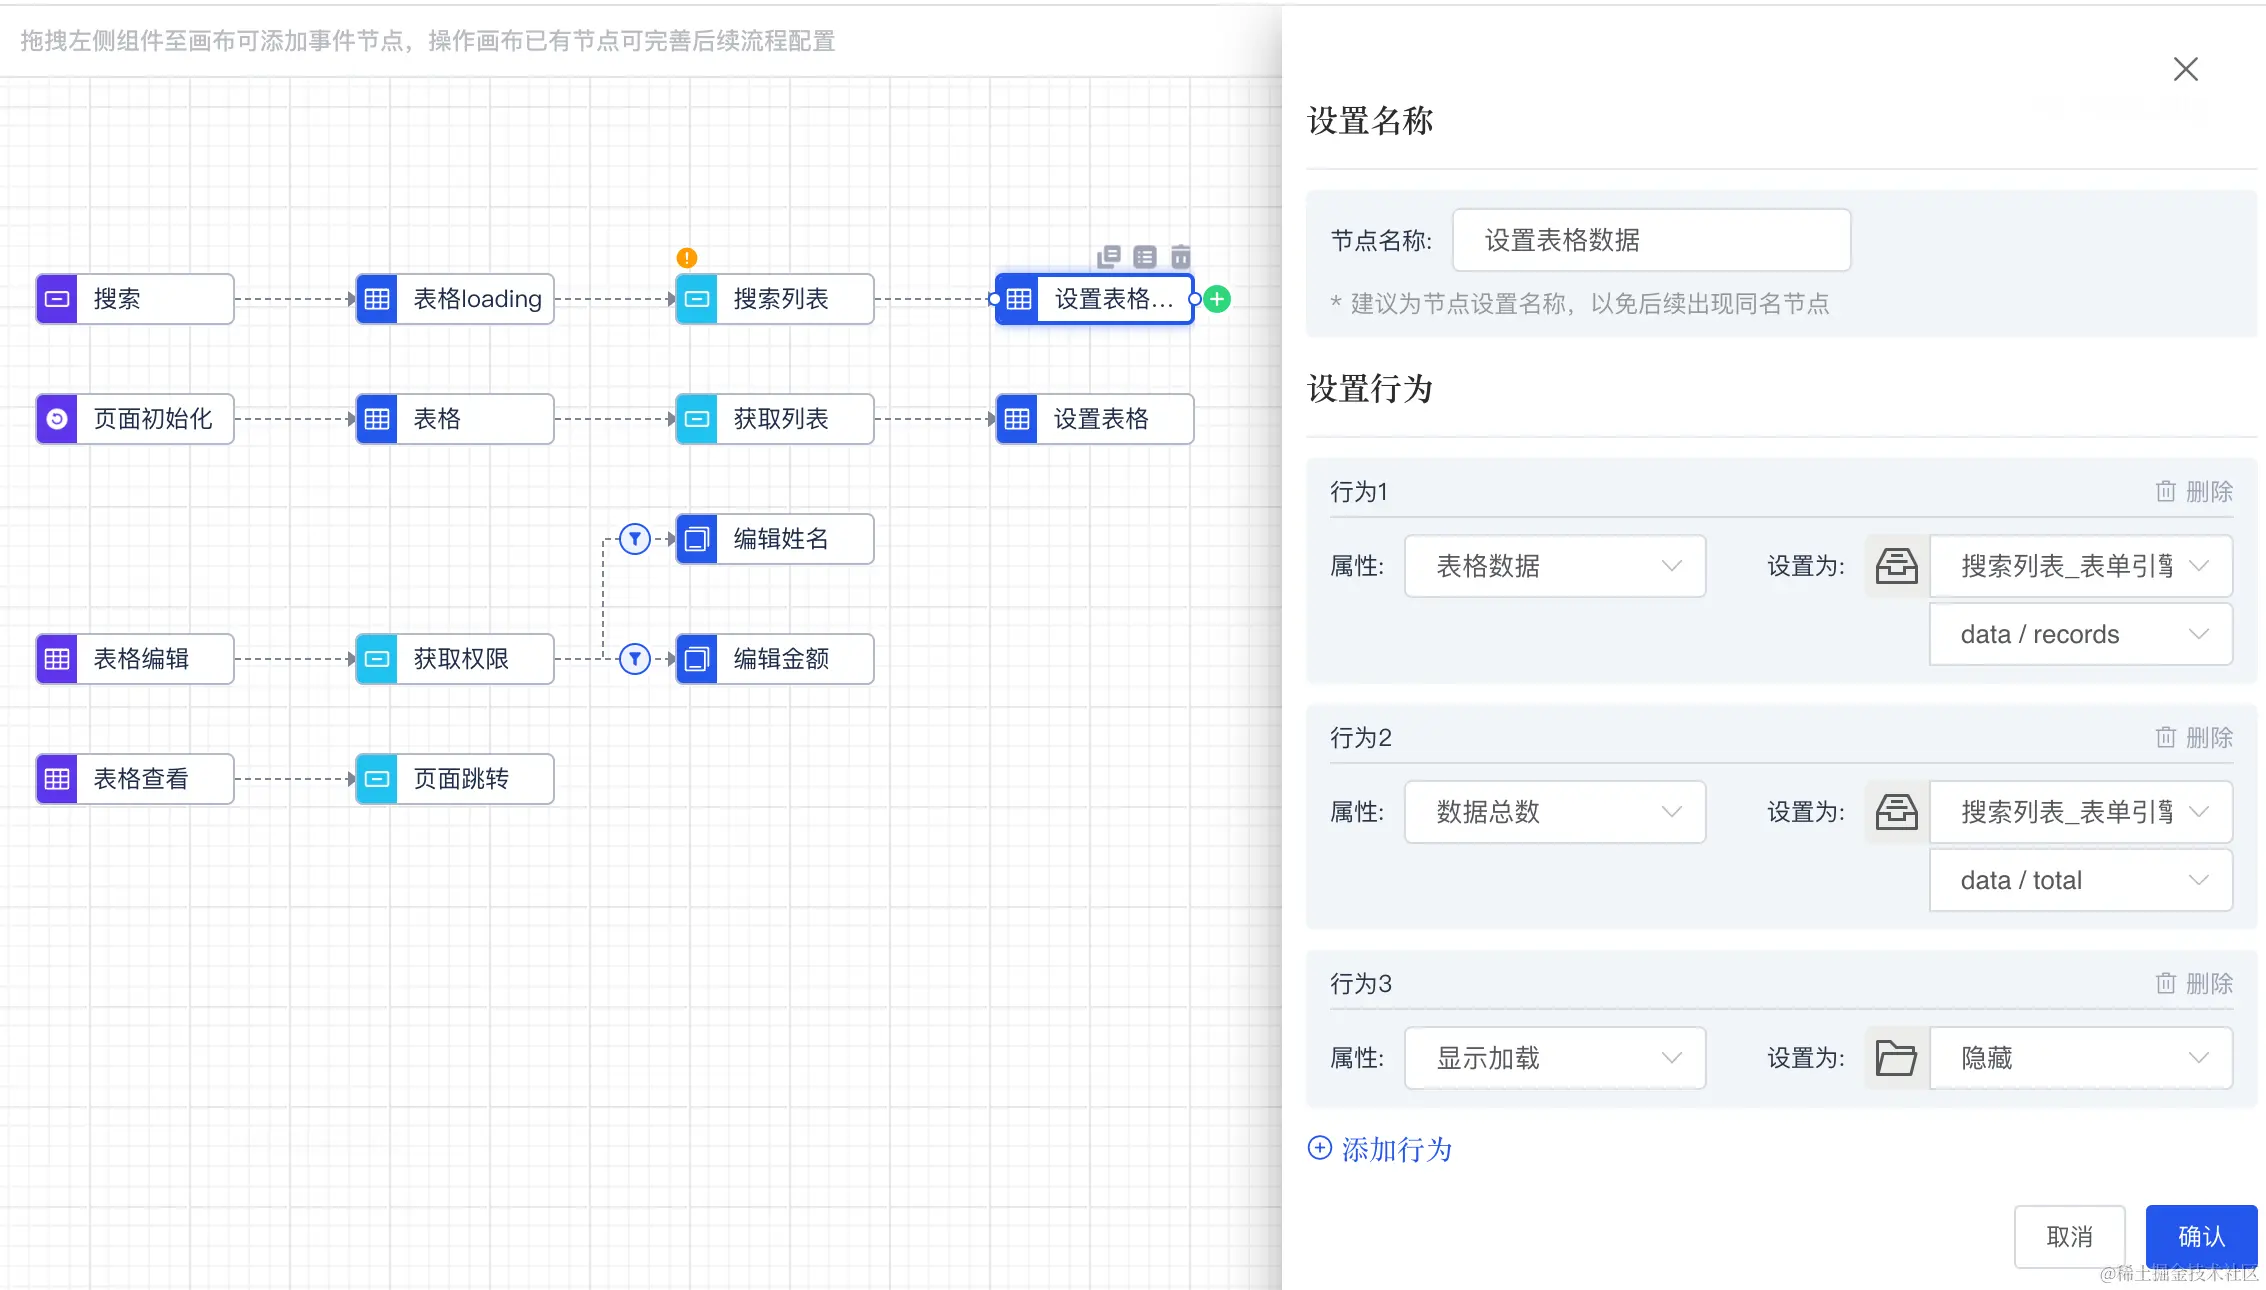Viewport: 2266px width, 1290px height.
Task: Click the inbox source icon in 行为1
Action: [x=1896, y=566]
